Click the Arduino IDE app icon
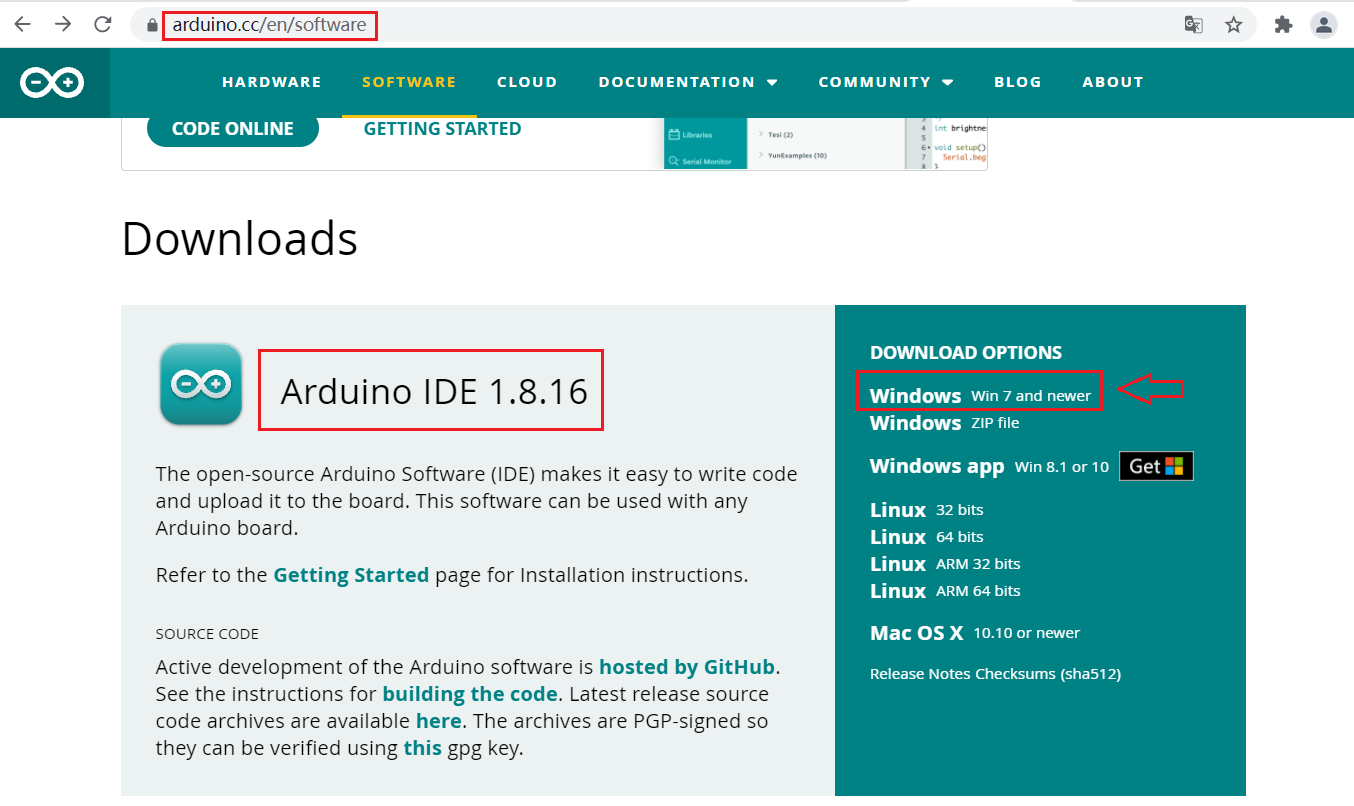 [x=200, y=384]
